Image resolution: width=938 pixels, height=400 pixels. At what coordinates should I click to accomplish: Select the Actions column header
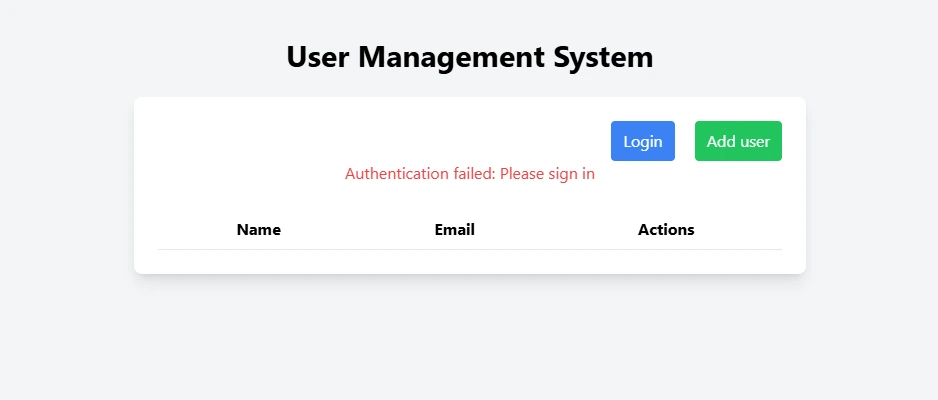[x=666, y=230]
